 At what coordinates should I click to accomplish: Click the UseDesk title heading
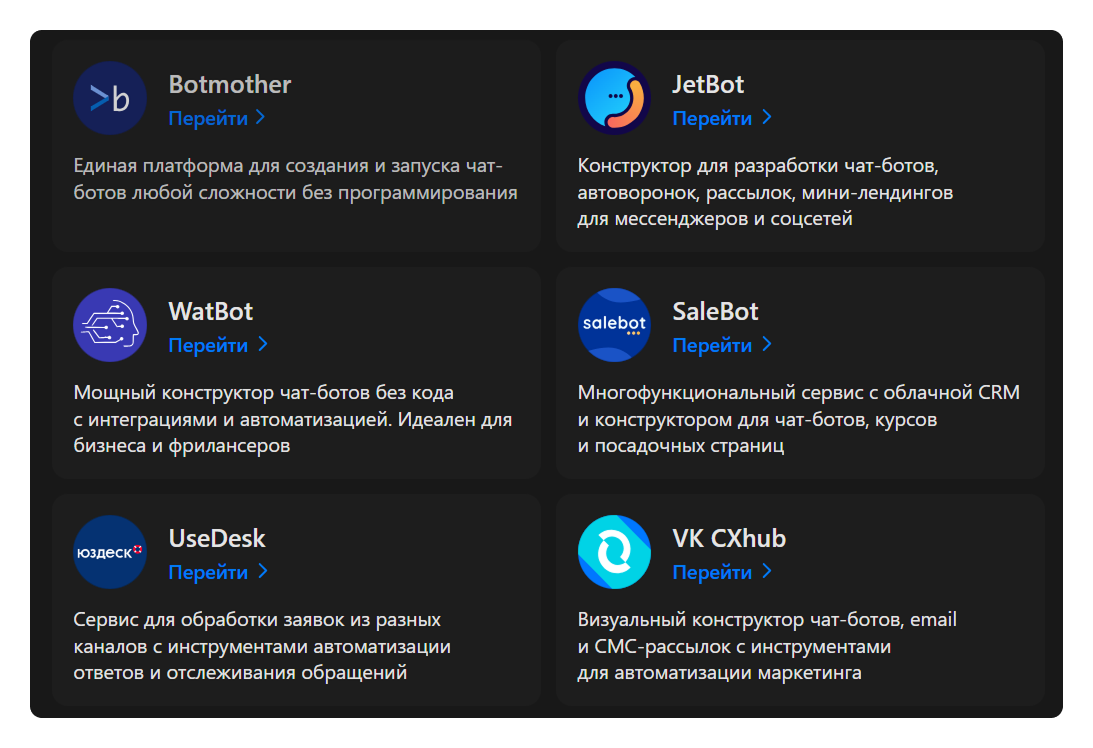pos(217,538)
